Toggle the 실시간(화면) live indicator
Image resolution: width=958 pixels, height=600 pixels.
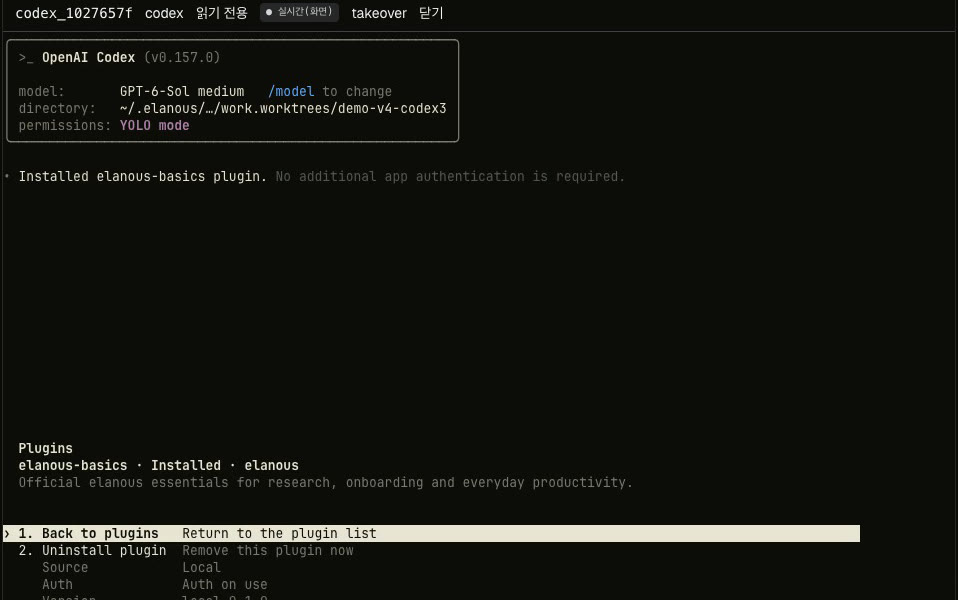coord(299,12)
